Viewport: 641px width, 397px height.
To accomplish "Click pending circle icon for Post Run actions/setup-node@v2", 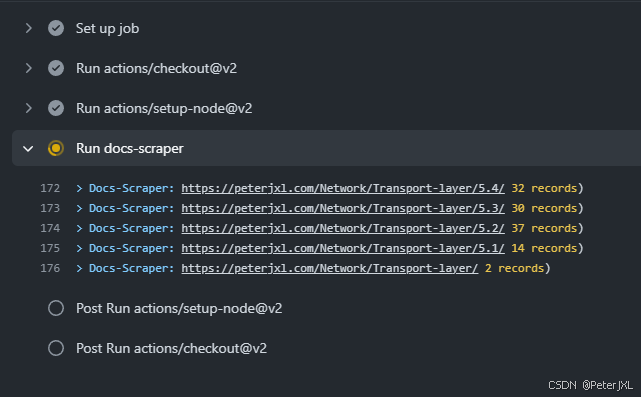I will pos(56,308).
